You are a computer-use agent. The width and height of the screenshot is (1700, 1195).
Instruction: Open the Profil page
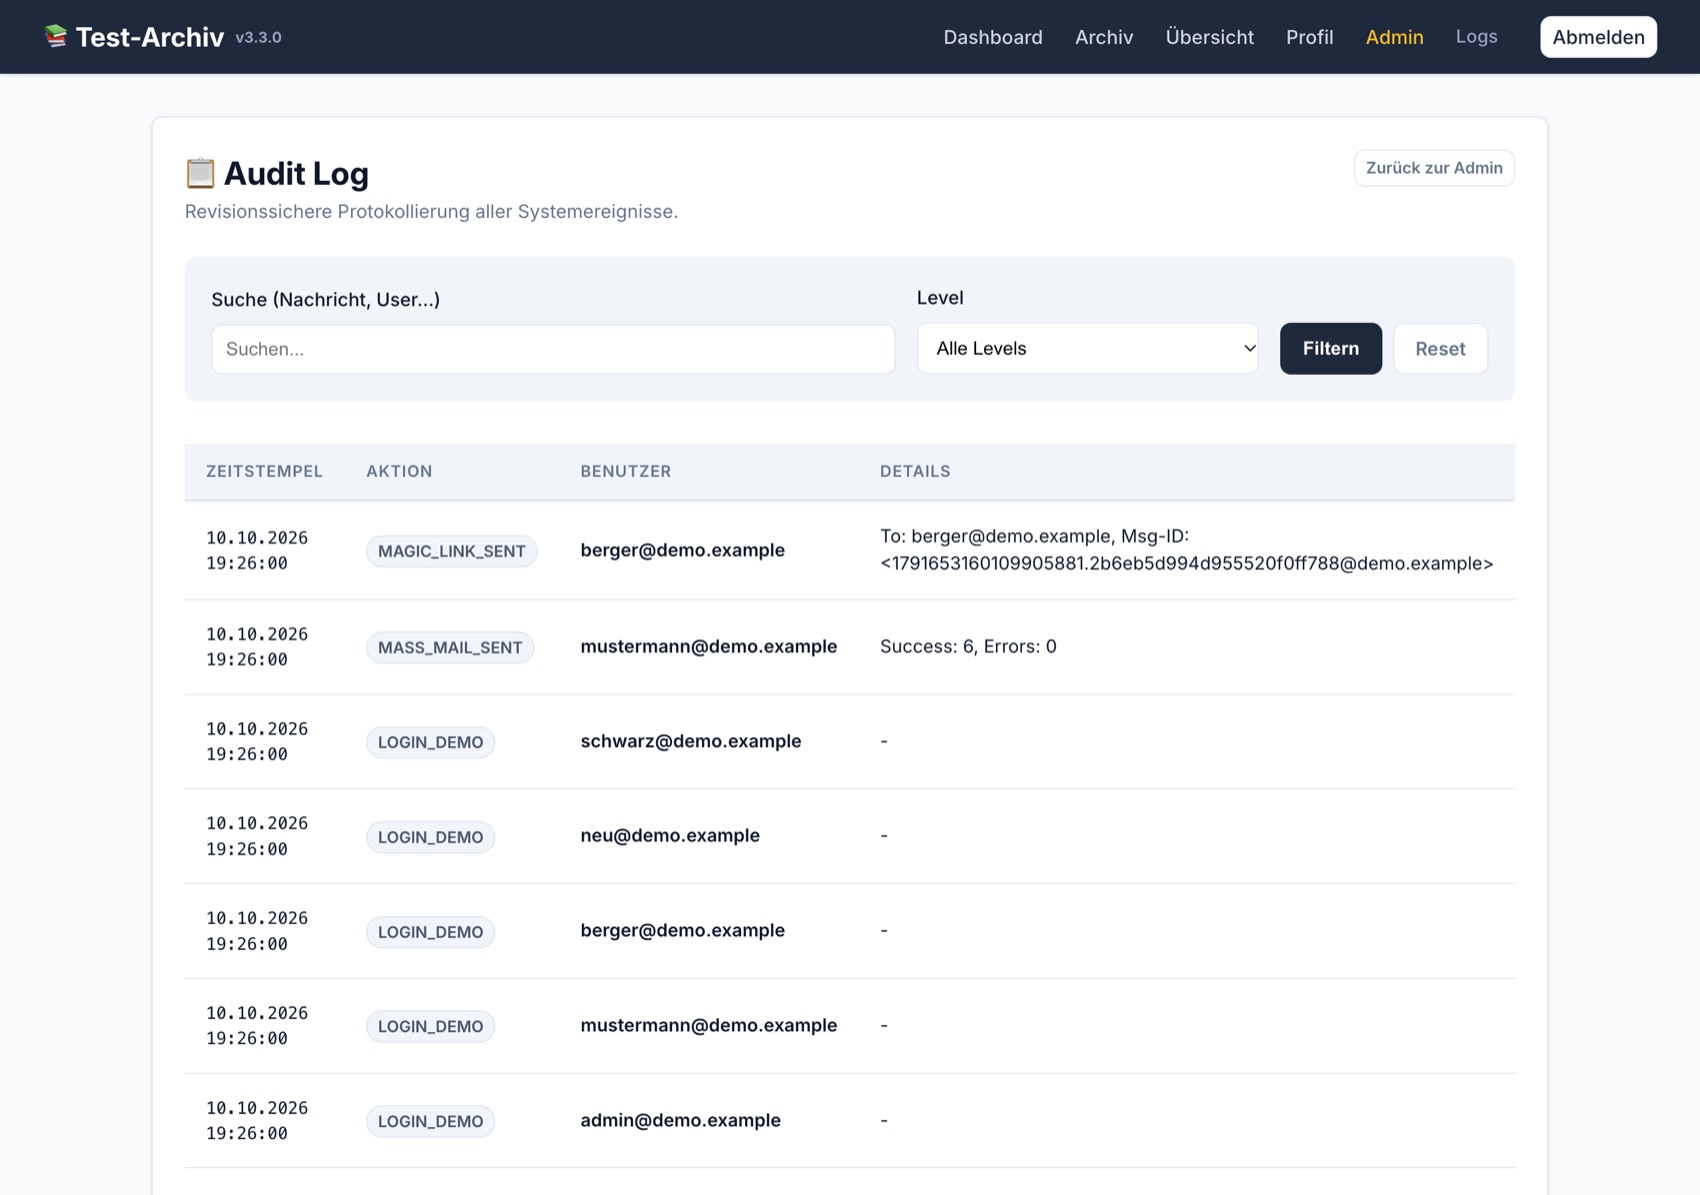1309,37
